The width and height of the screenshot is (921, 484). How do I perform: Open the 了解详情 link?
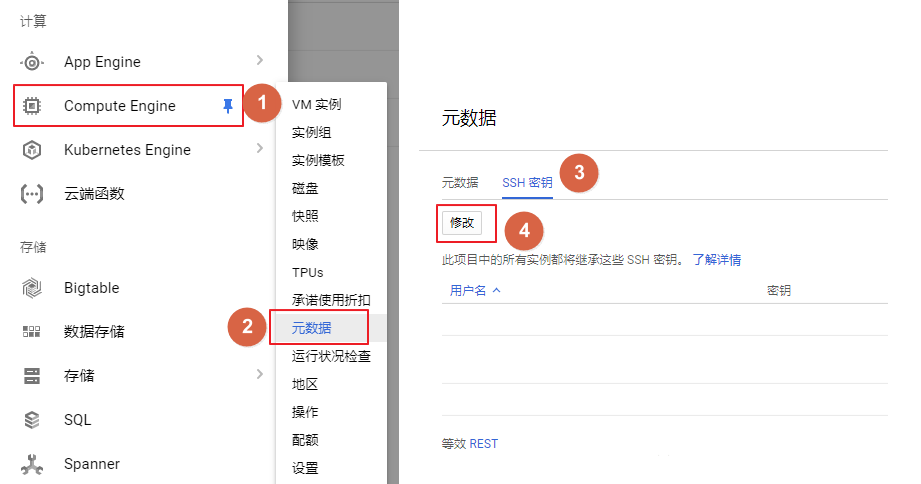coord(717,260)
